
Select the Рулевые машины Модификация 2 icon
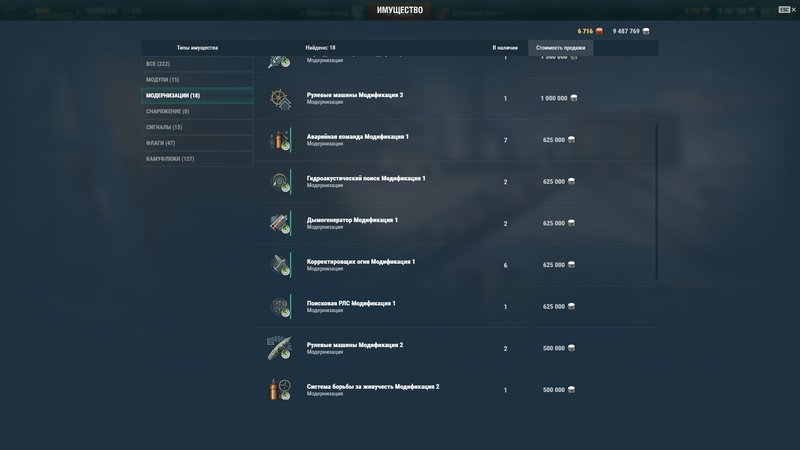click(279, 348)
